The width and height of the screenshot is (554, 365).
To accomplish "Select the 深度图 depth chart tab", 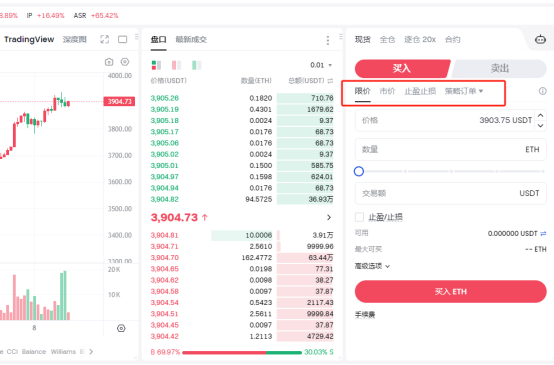I will [x=75, y=39].
